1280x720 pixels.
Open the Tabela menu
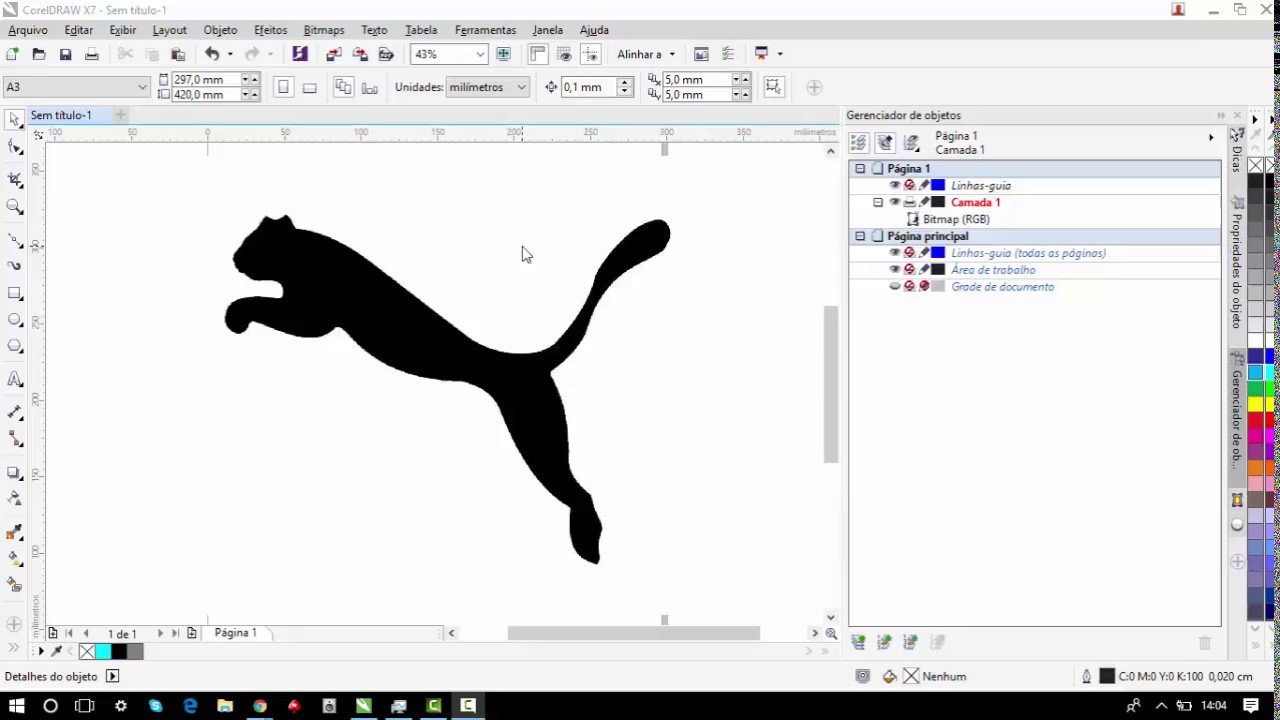tap(421, 30)
